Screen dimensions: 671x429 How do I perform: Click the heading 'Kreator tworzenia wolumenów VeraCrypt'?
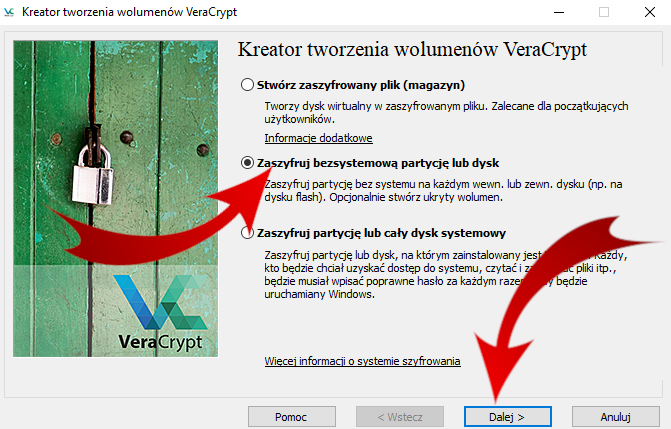(x=412, y=49)
